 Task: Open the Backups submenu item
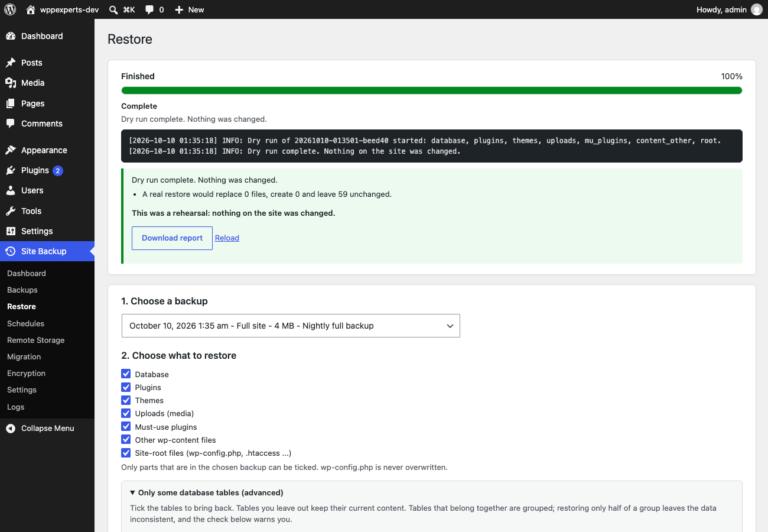point(22,290)
